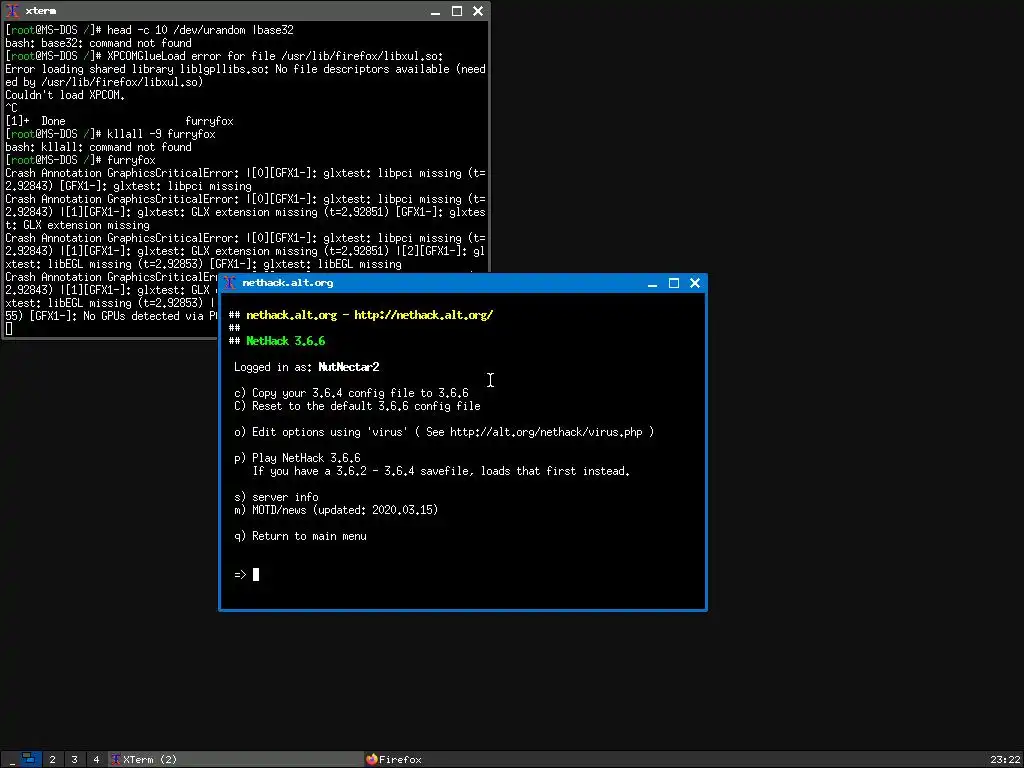Click 'p) Play NetHack 3.6.6' option

(297, 458)
